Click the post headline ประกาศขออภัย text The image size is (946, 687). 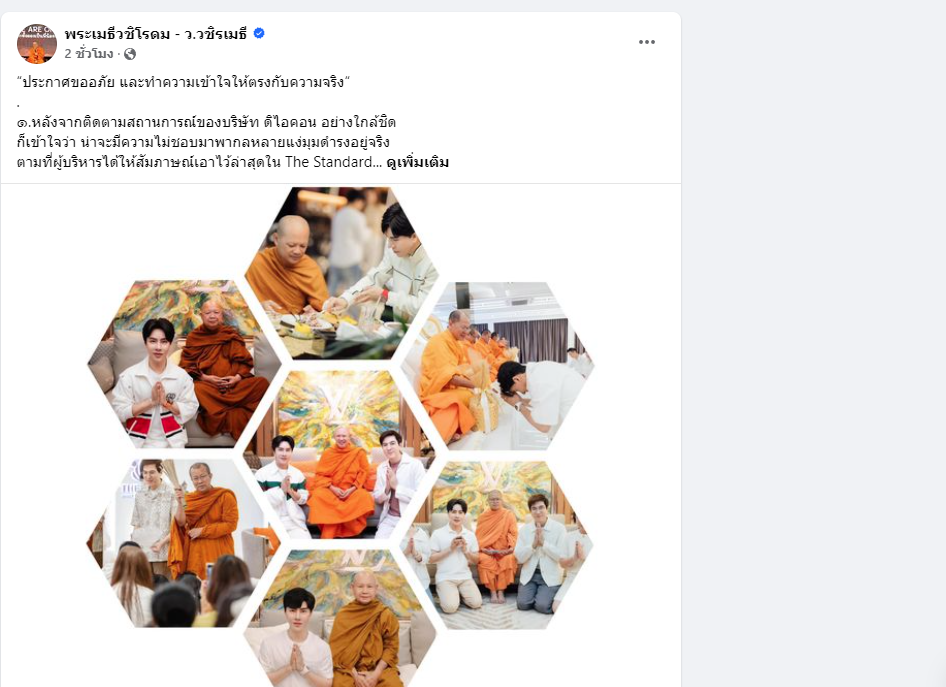pos(184,82)
